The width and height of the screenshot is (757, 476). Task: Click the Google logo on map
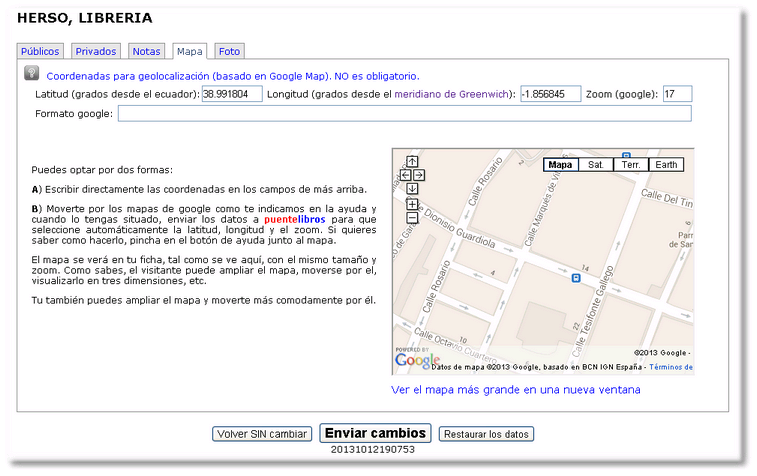(x=417, y=360)
